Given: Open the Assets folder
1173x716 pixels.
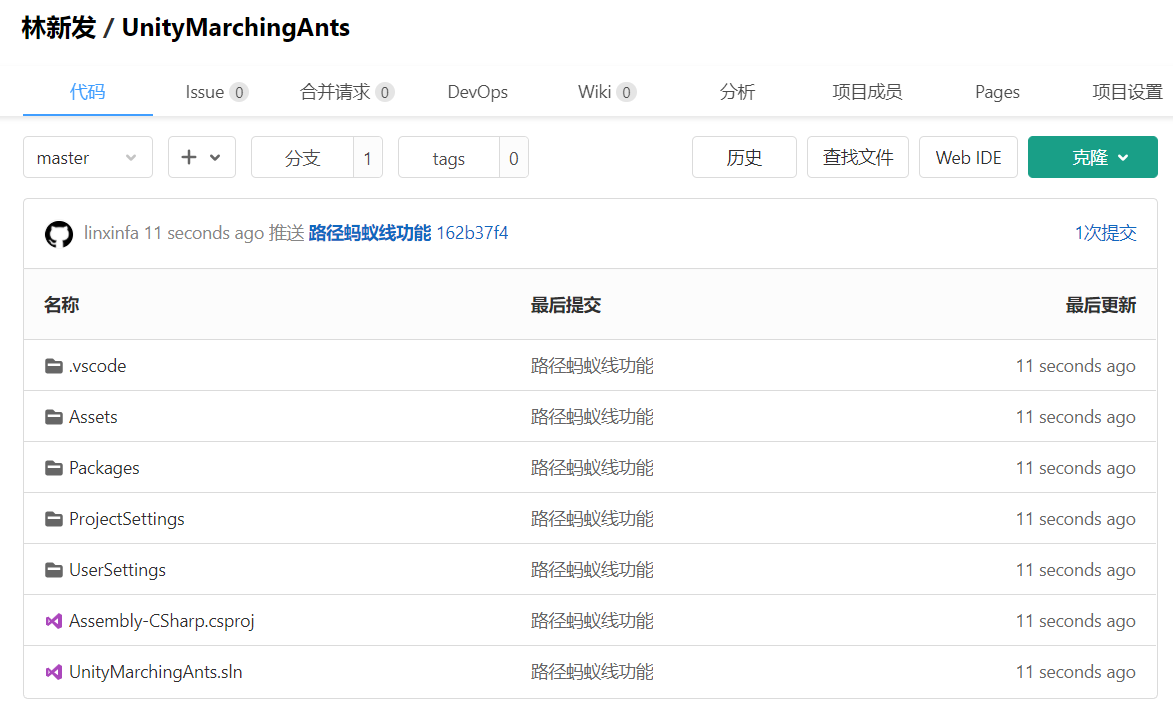Looking at the screenshot, I should 94,417.
